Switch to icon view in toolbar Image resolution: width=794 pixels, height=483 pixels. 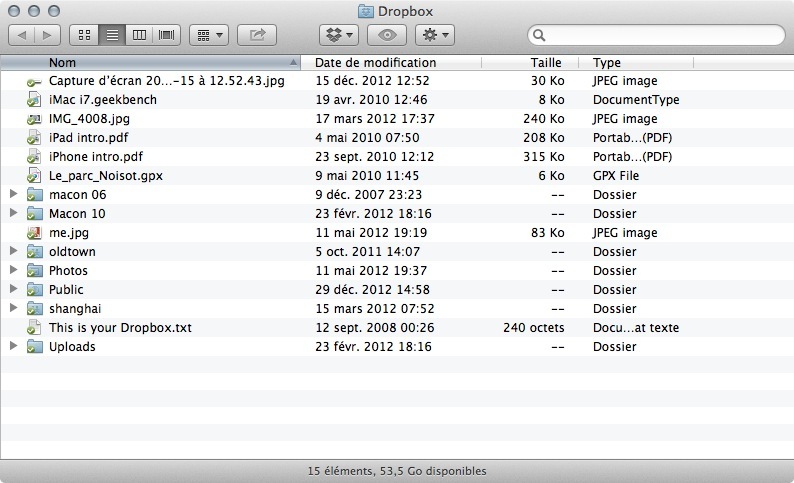(x=84, y=35)
